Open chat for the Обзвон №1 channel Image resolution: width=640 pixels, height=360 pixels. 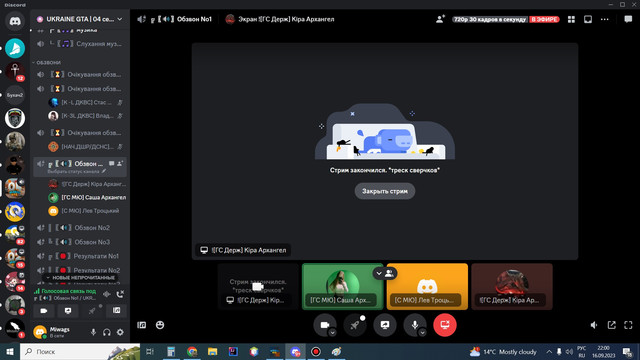111,164
